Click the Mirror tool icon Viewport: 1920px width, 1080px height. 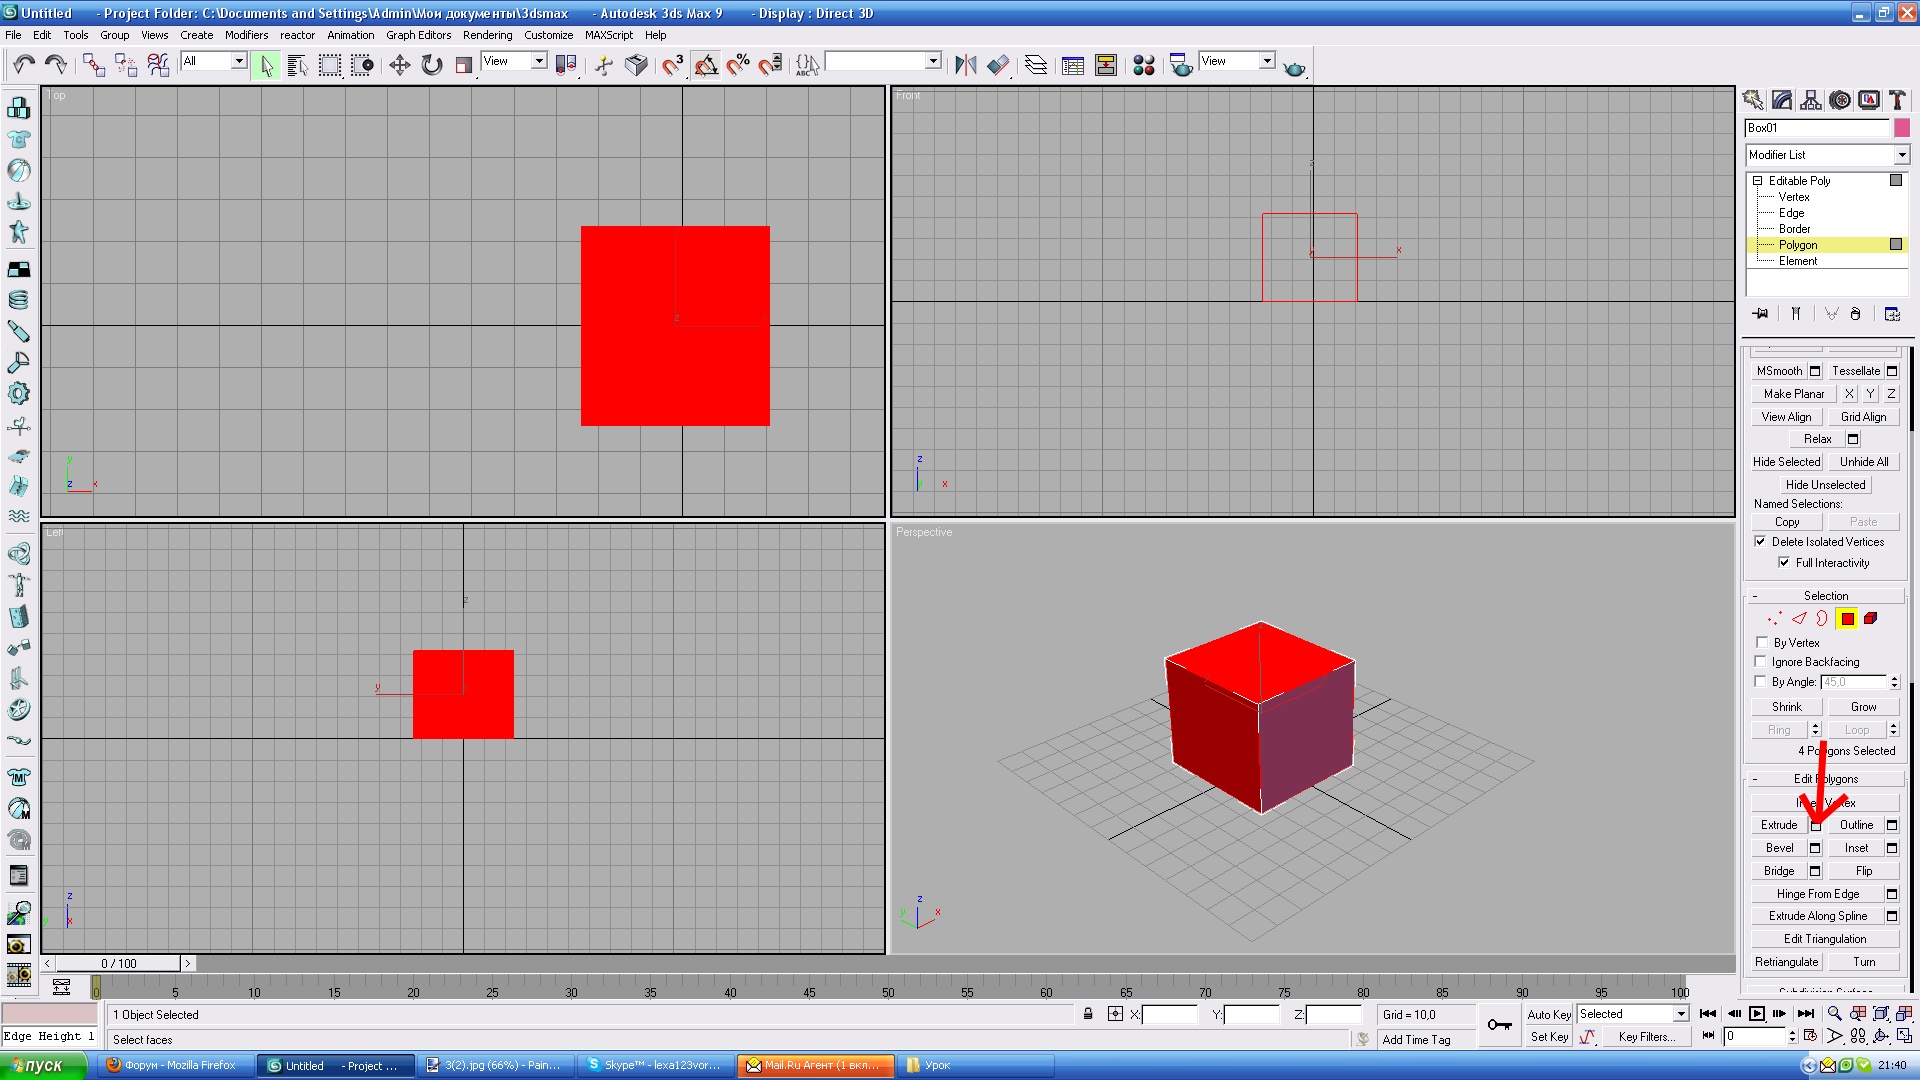(965, 65)
